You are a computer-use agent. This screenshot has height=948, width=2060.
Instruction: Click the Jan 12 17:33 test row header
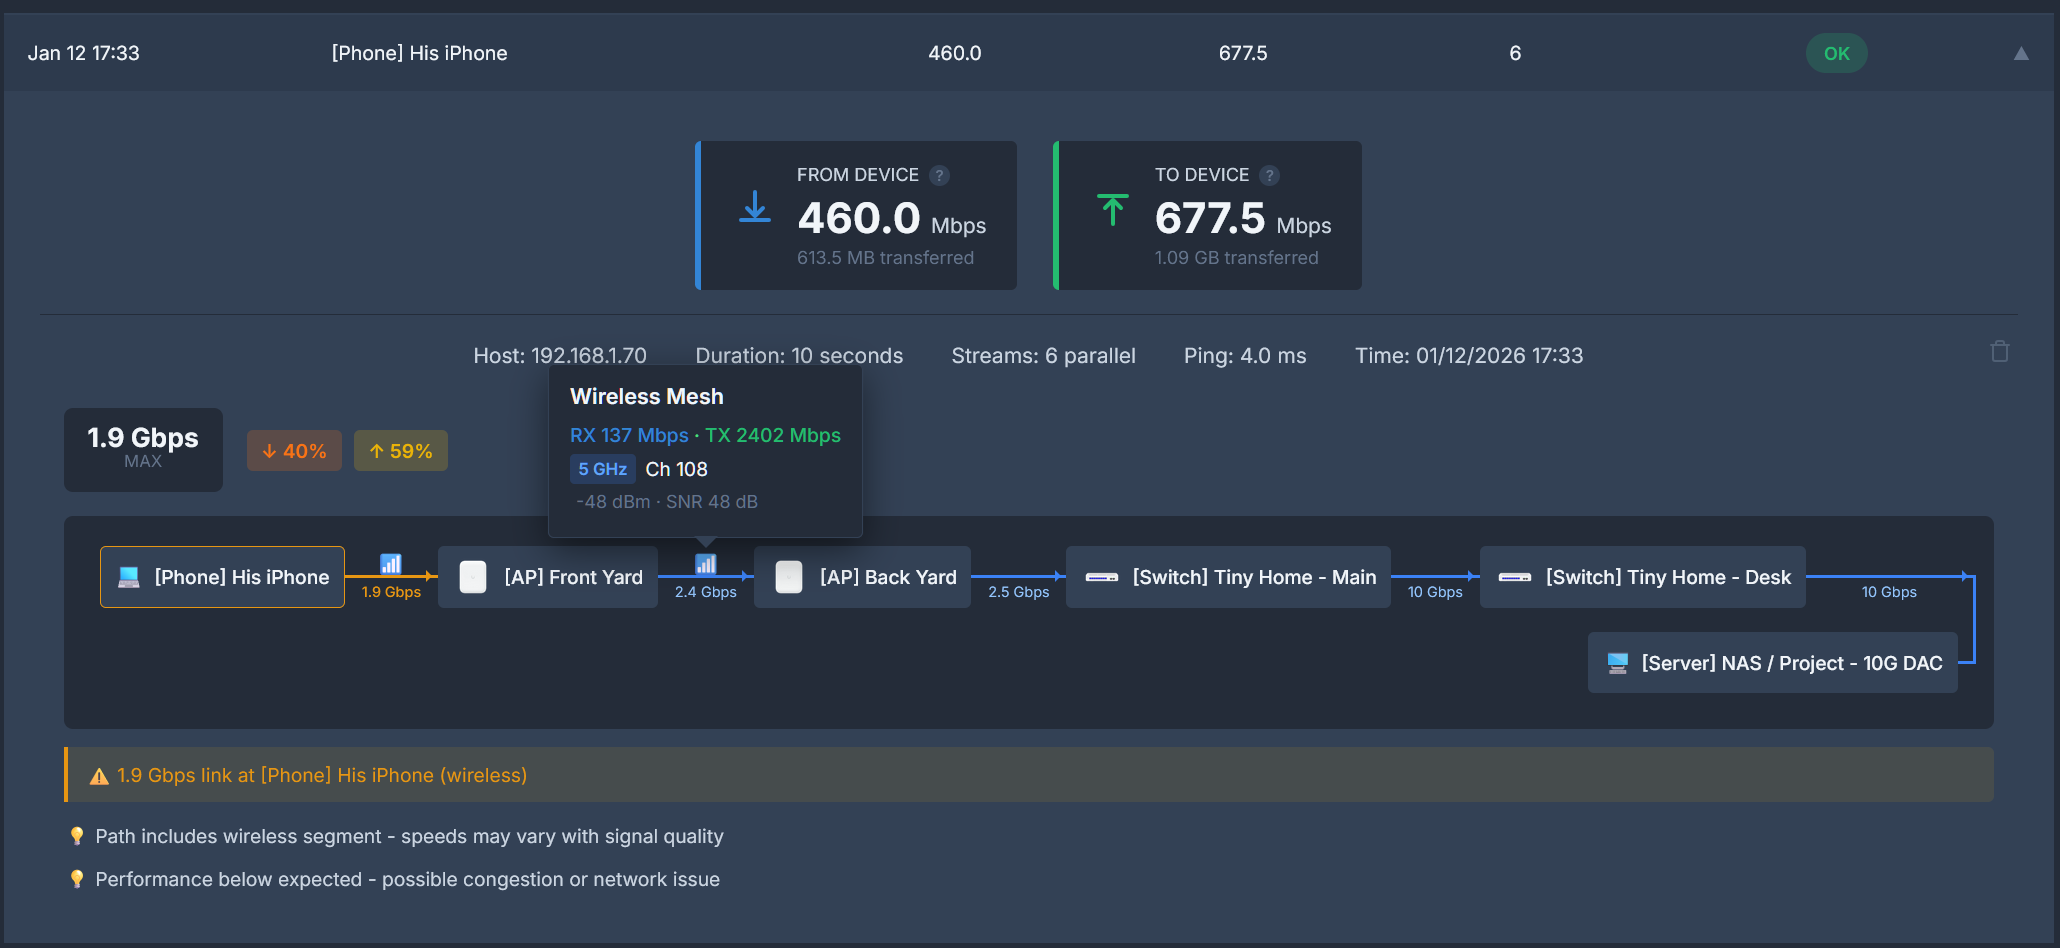click(84, 54)
